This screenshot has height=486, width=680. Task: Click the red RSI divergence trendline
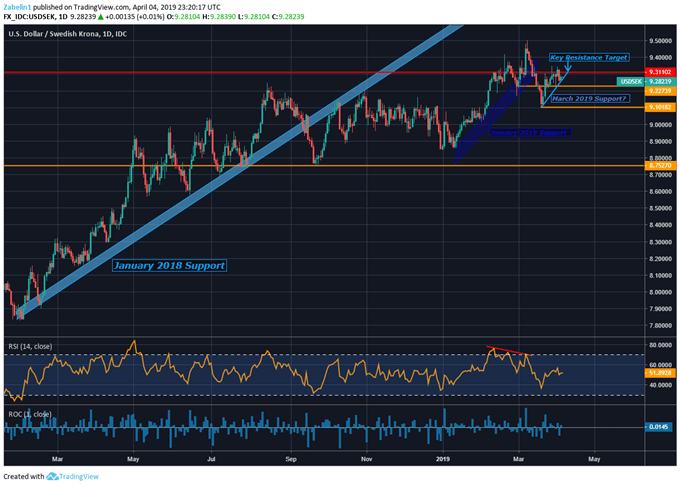510,351
